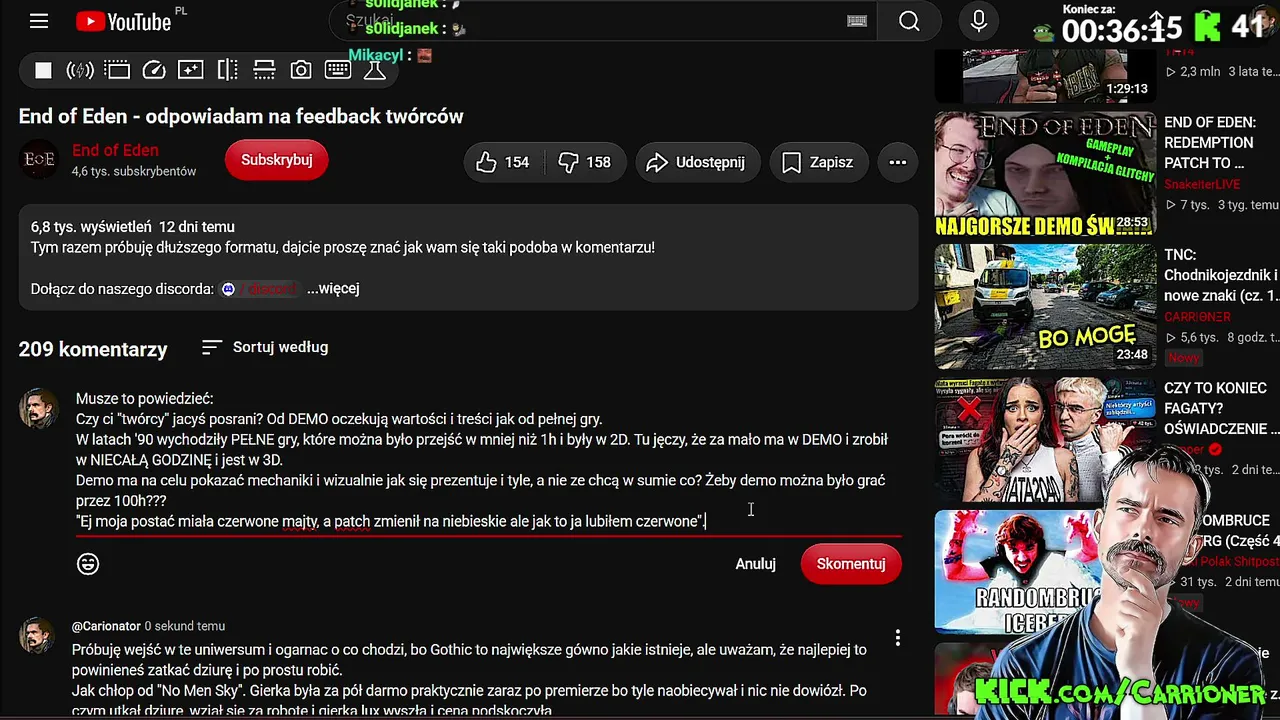Open the CZY TO KONIEC FAGATY thumbnail

tap(1045, 439)
